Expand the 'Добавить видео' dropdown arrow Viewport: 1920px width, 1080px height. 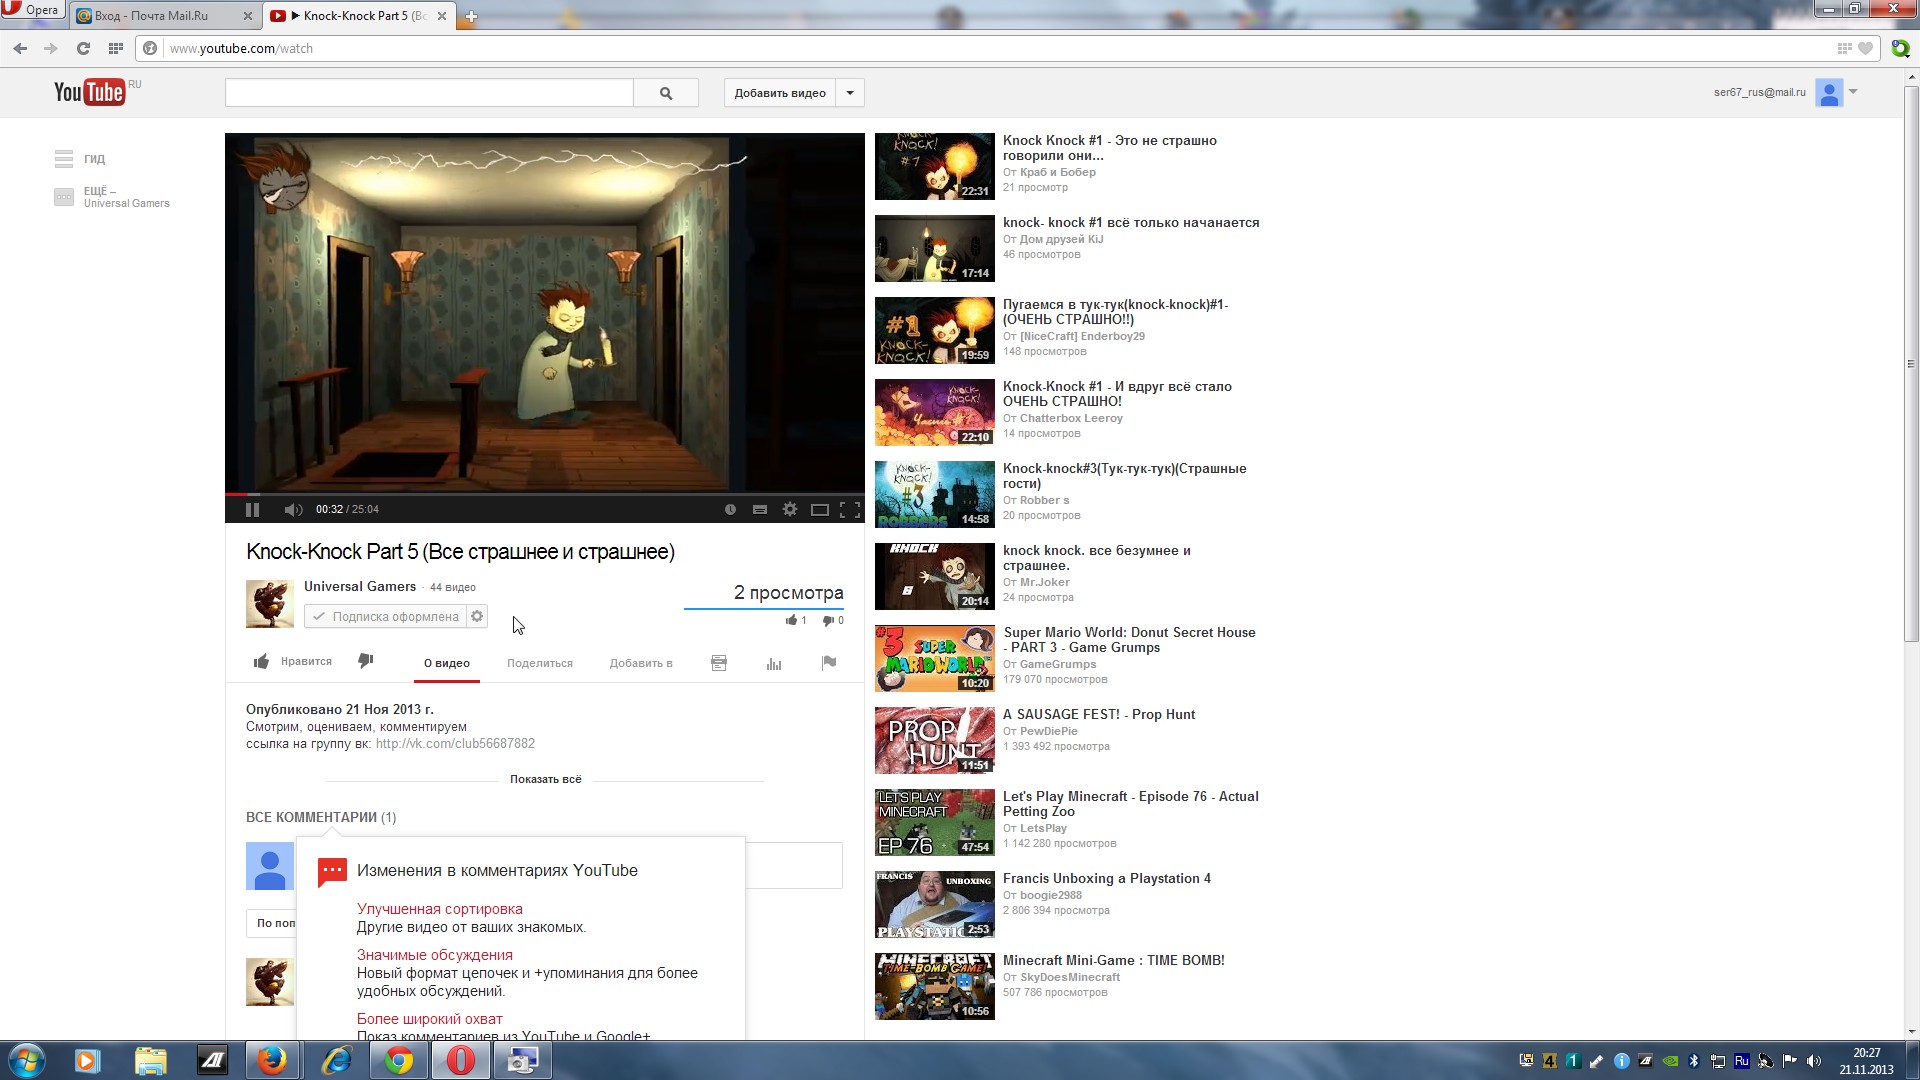[850, 93]
